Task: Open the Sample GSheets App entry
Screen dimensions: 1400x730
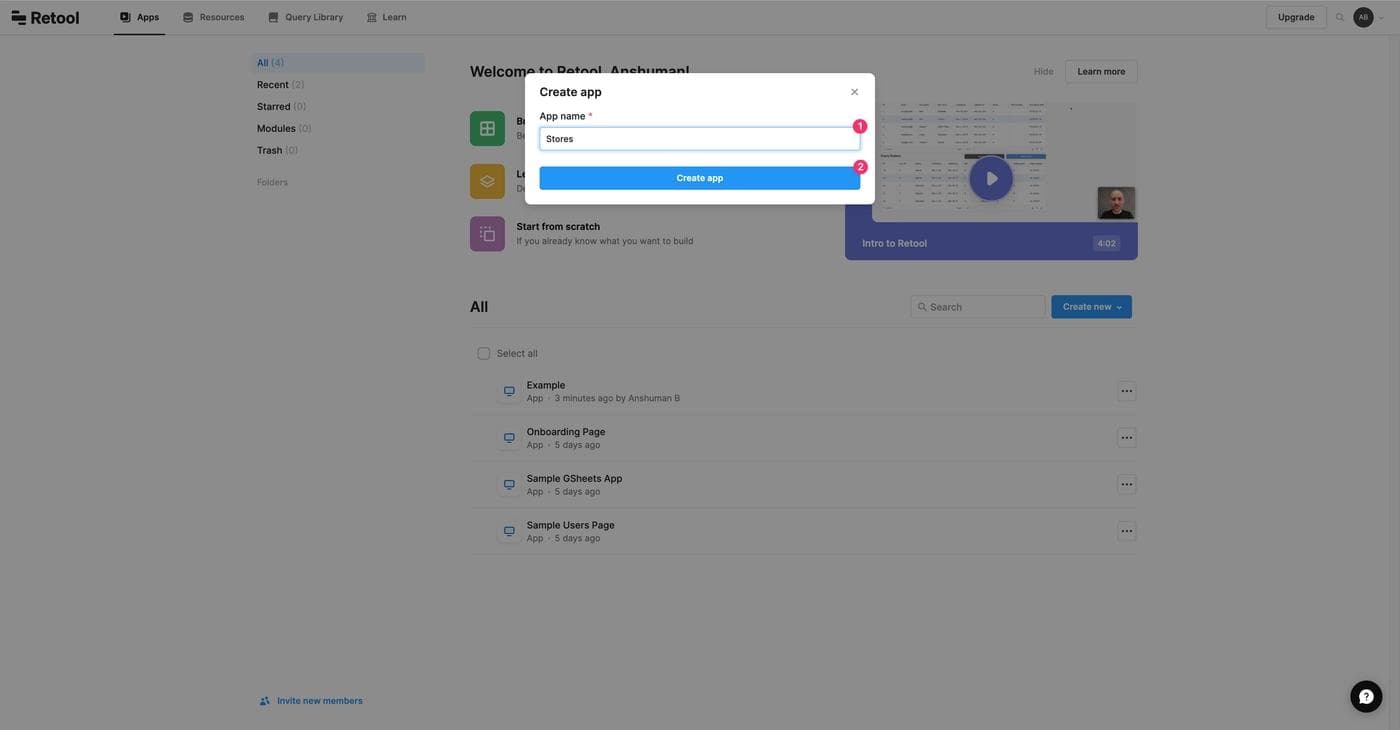Action: click(x=574, y=478)
